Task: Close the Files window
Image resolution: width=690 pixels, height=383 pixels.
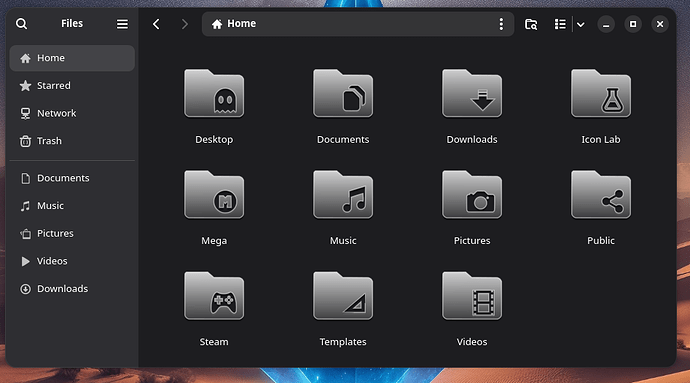Action: [x=660, y=24]
